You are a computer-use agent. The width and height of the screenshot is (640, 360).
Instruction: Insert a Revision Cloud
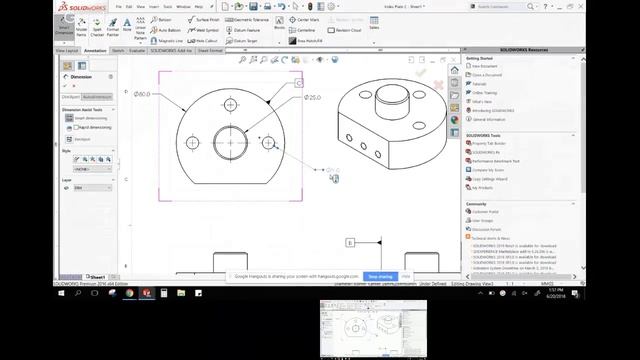[x=345, y=30]
